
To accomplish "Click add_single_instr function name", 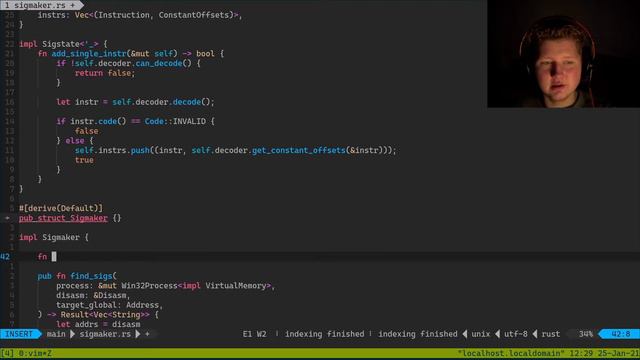I will coord(89,53).
